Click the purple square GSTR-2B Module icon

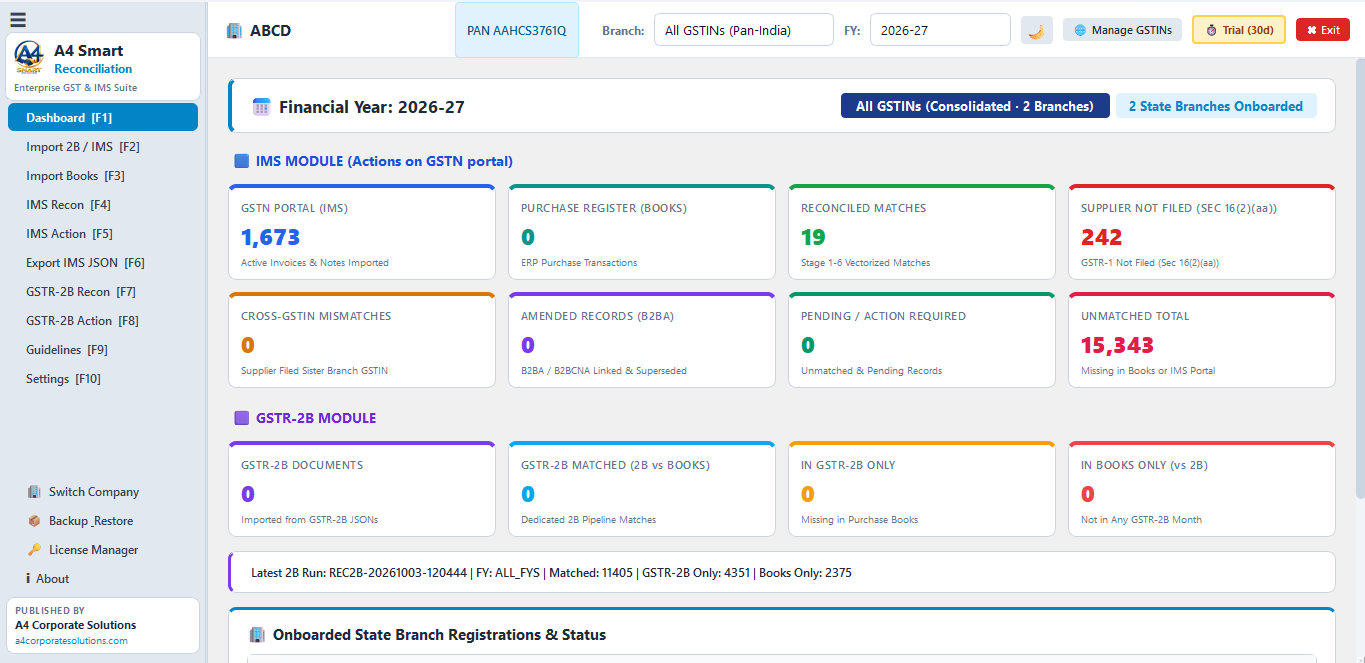pyautogui.click(x=241, y=418)
